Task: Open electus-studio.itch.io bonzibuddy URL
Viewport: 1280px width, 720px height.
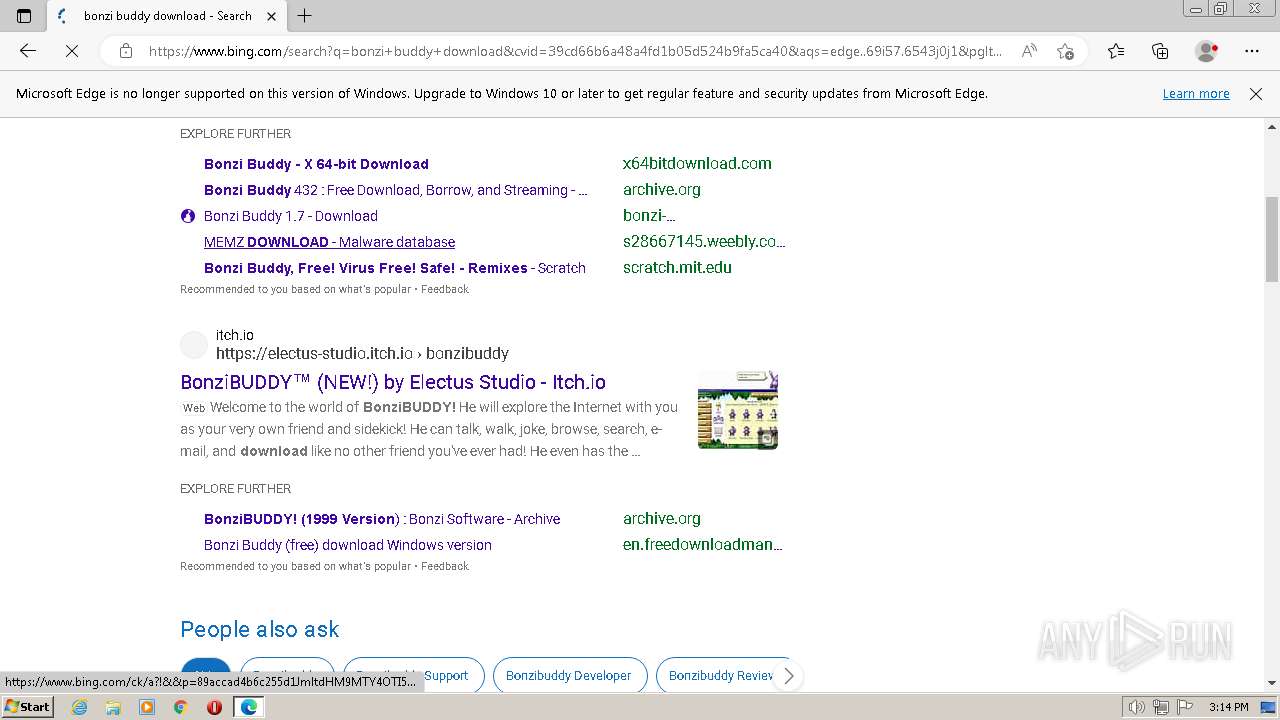Action: pyautogui.click(x=362, y=354)
